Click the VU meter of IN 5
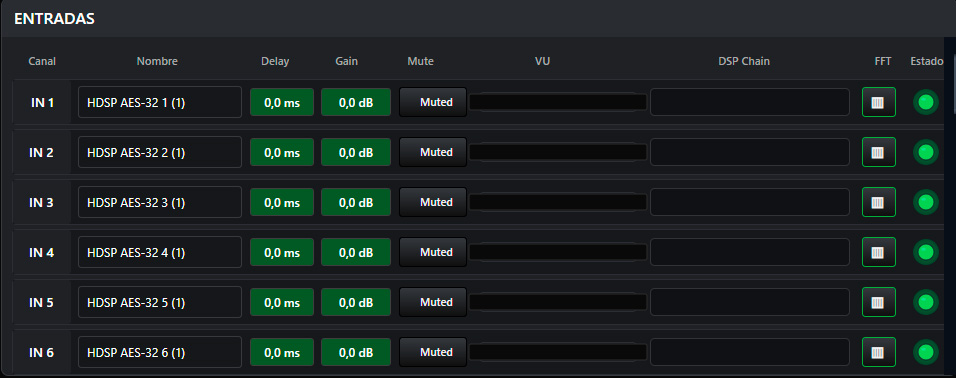Image resolution: width=956 pixels, height=378 pixels. coord(558,302)
